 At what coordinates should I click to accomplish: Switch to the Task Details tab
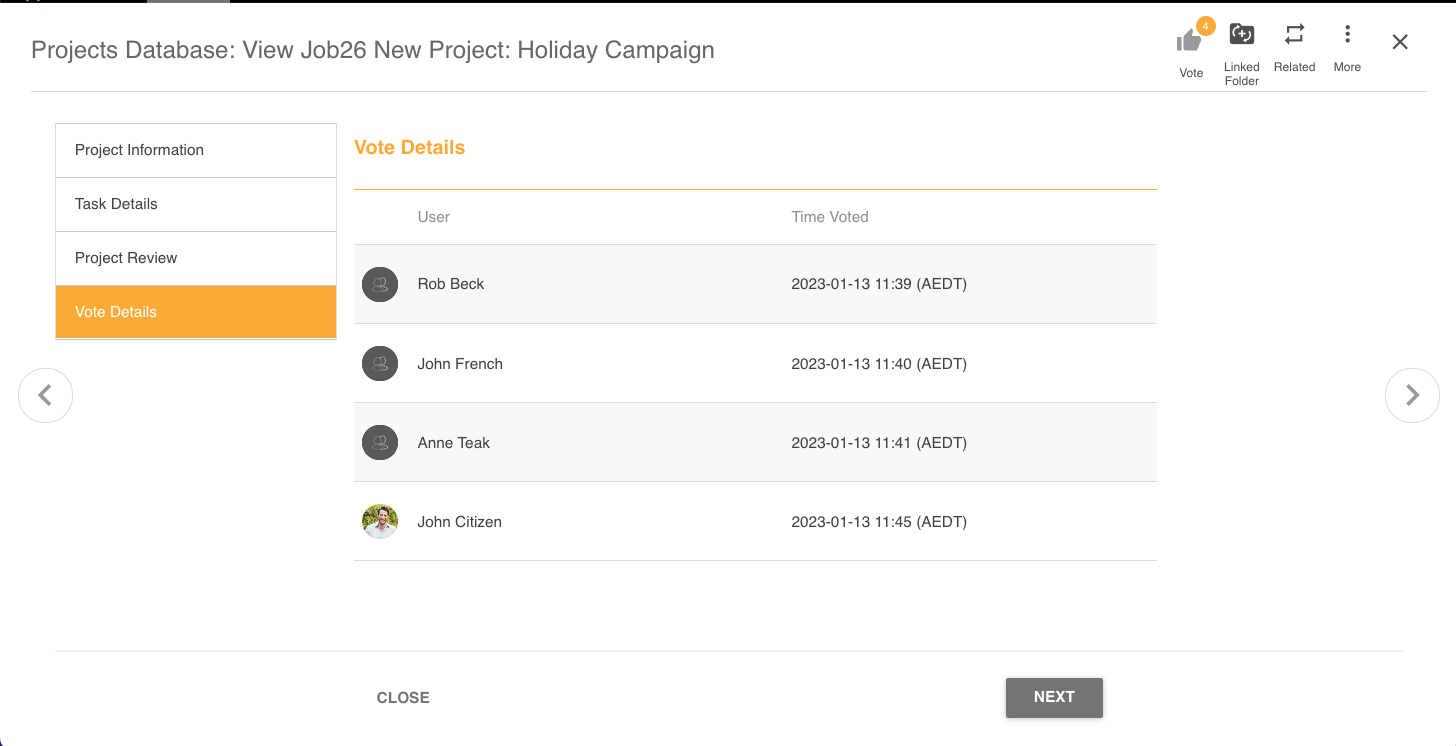pyautogui.click(x=196, y=204)
